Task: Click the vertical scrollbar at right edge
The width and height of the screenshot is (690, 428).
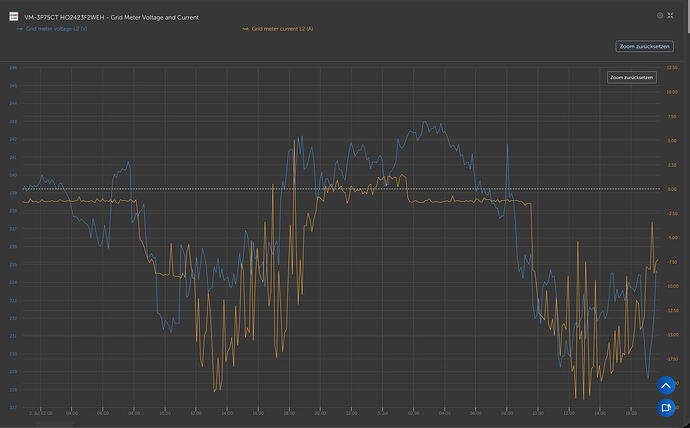Action: point(688,16)
